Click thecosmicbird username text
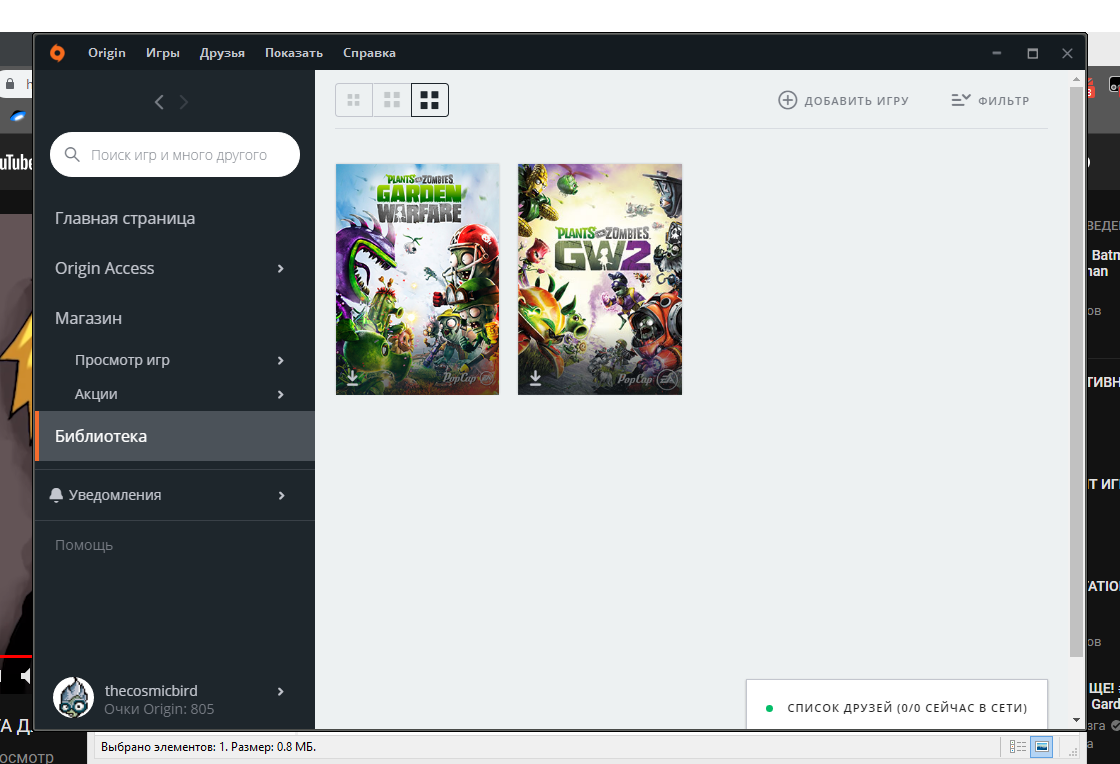 pyautogui.click(x=151, y=690)
